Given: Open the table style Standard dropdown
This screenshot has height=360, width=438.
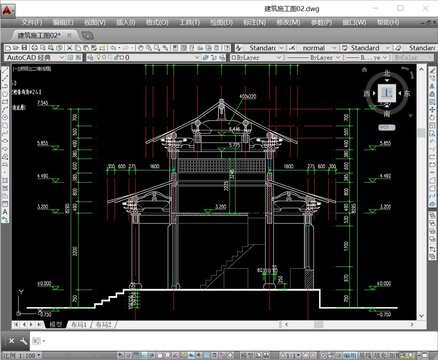Looking at the screenshot, I should [387, 48].
